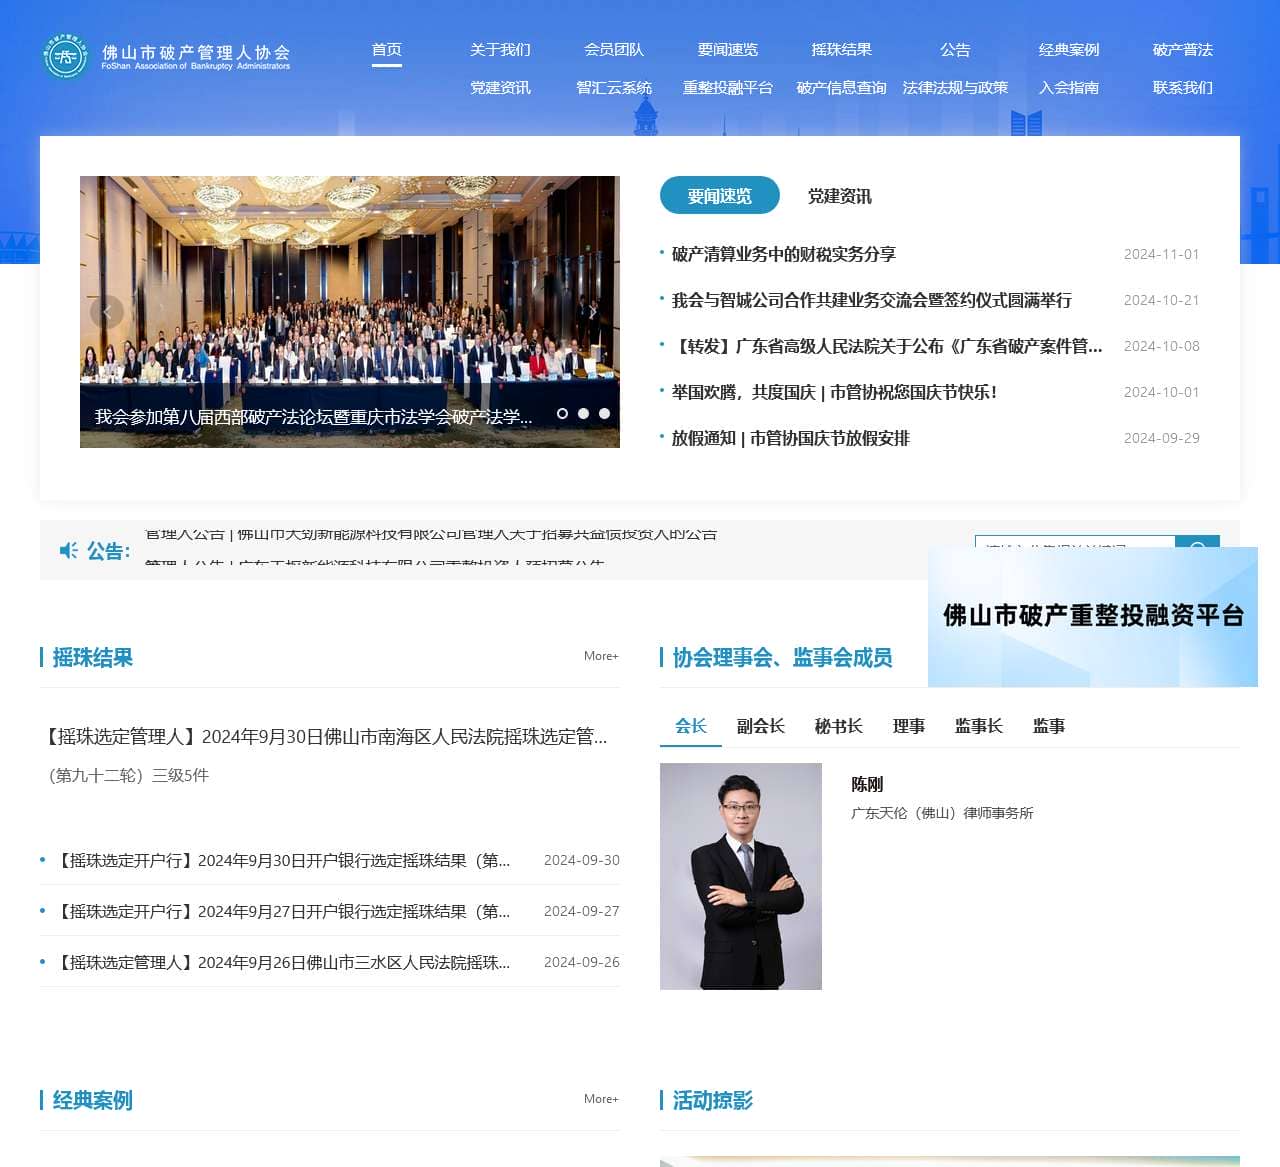Select the third carousel dot

point(604,413)
